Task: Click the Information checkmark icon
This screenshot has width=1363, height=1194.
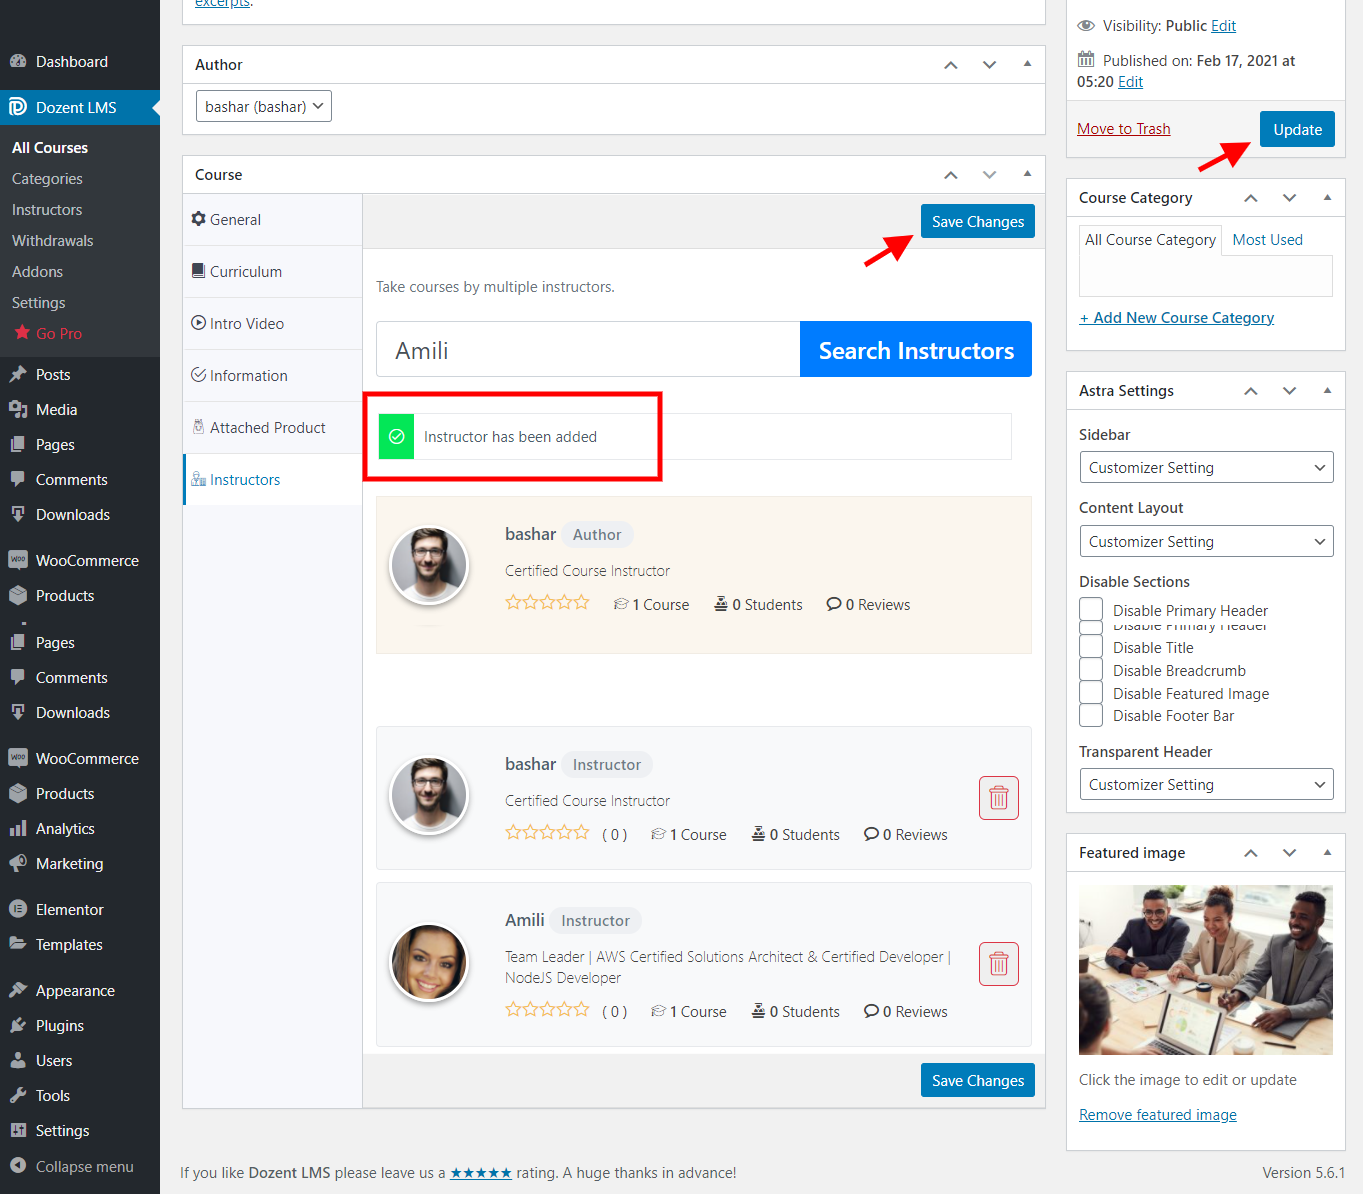Action: 199,375
